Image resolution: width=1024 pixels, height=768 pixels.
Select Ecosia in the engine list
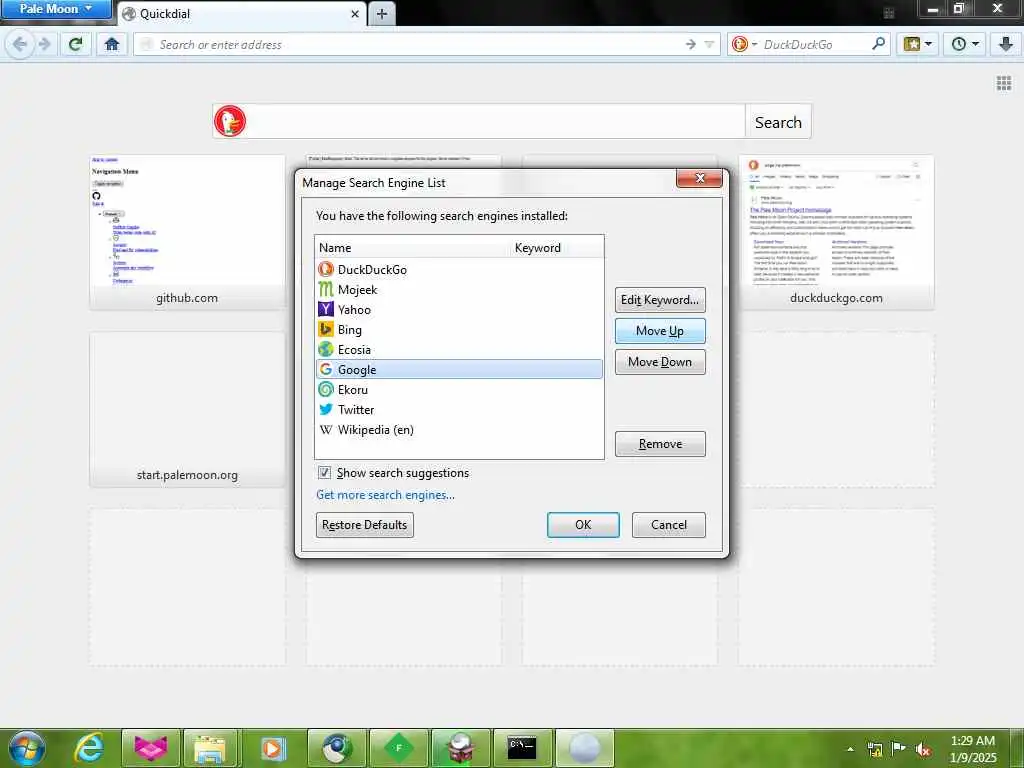pyautogui.click(x=459, y=349)
